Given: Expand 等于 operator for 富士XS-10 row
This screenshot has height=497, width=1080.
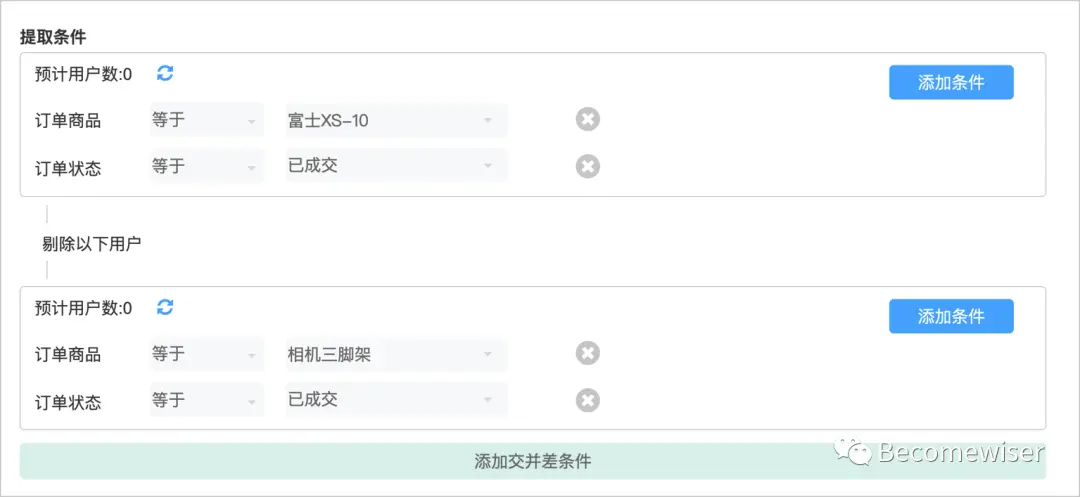Looking at the screenshot, I should (206, 121).
